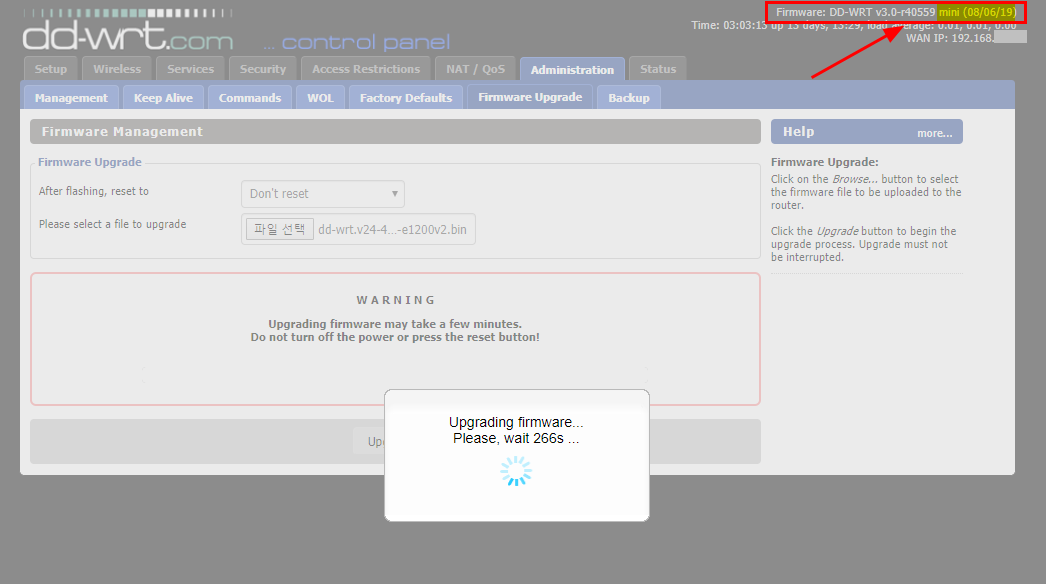The height and width of the screenshot is (584, 1046).
Task: Open the NAT / QoS tab
Action: [x=476, y=69]
